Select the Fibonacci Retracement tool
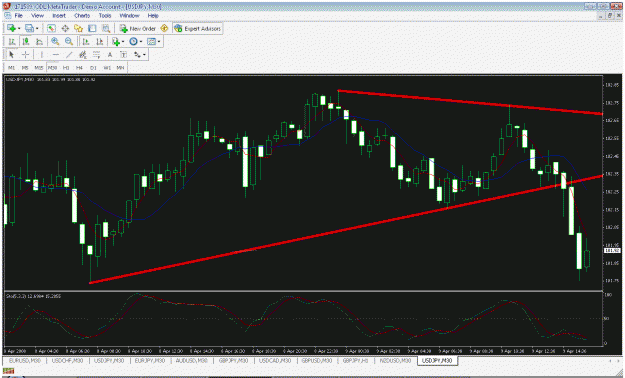 tap(96, 55)
